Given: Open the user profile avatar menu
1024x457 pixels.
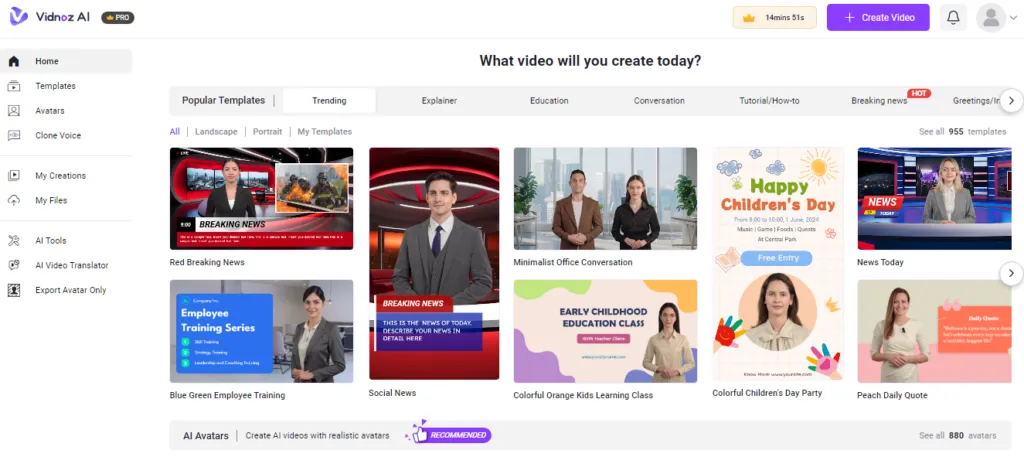Looking at the screenshot, I should 991,18.
